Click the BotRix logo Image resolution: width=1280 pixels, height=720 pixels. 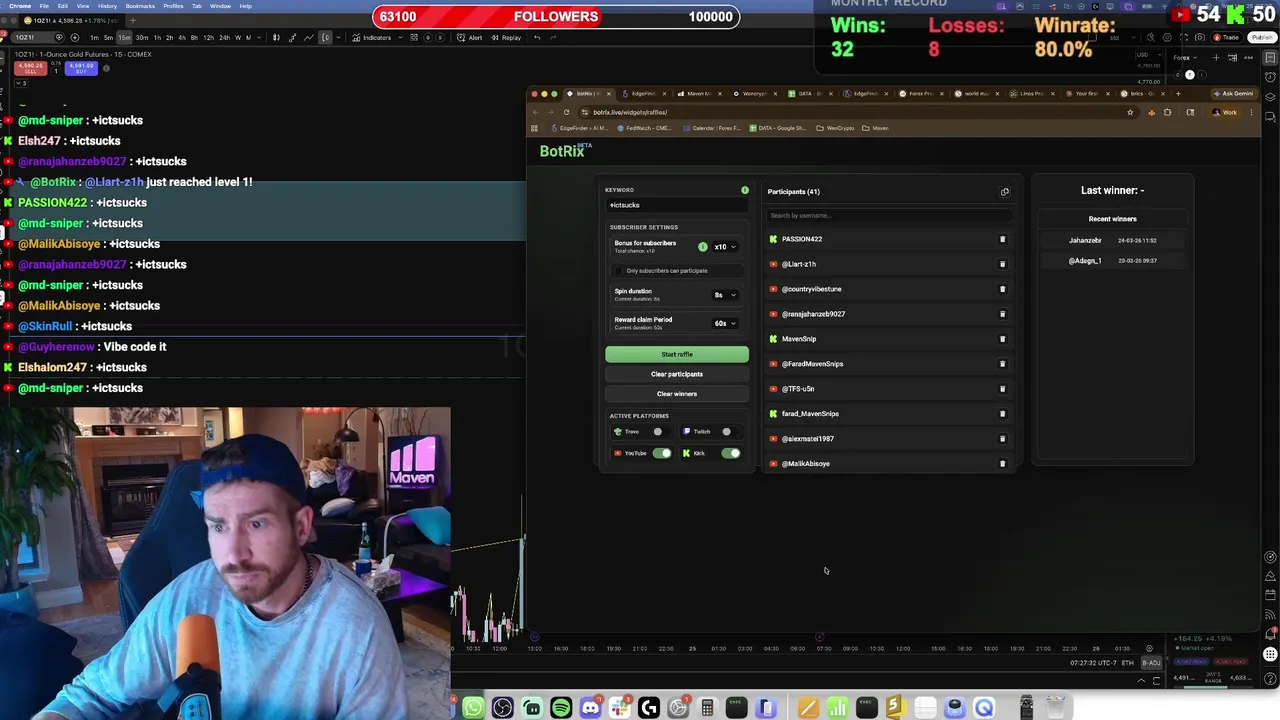coord(565,151)
